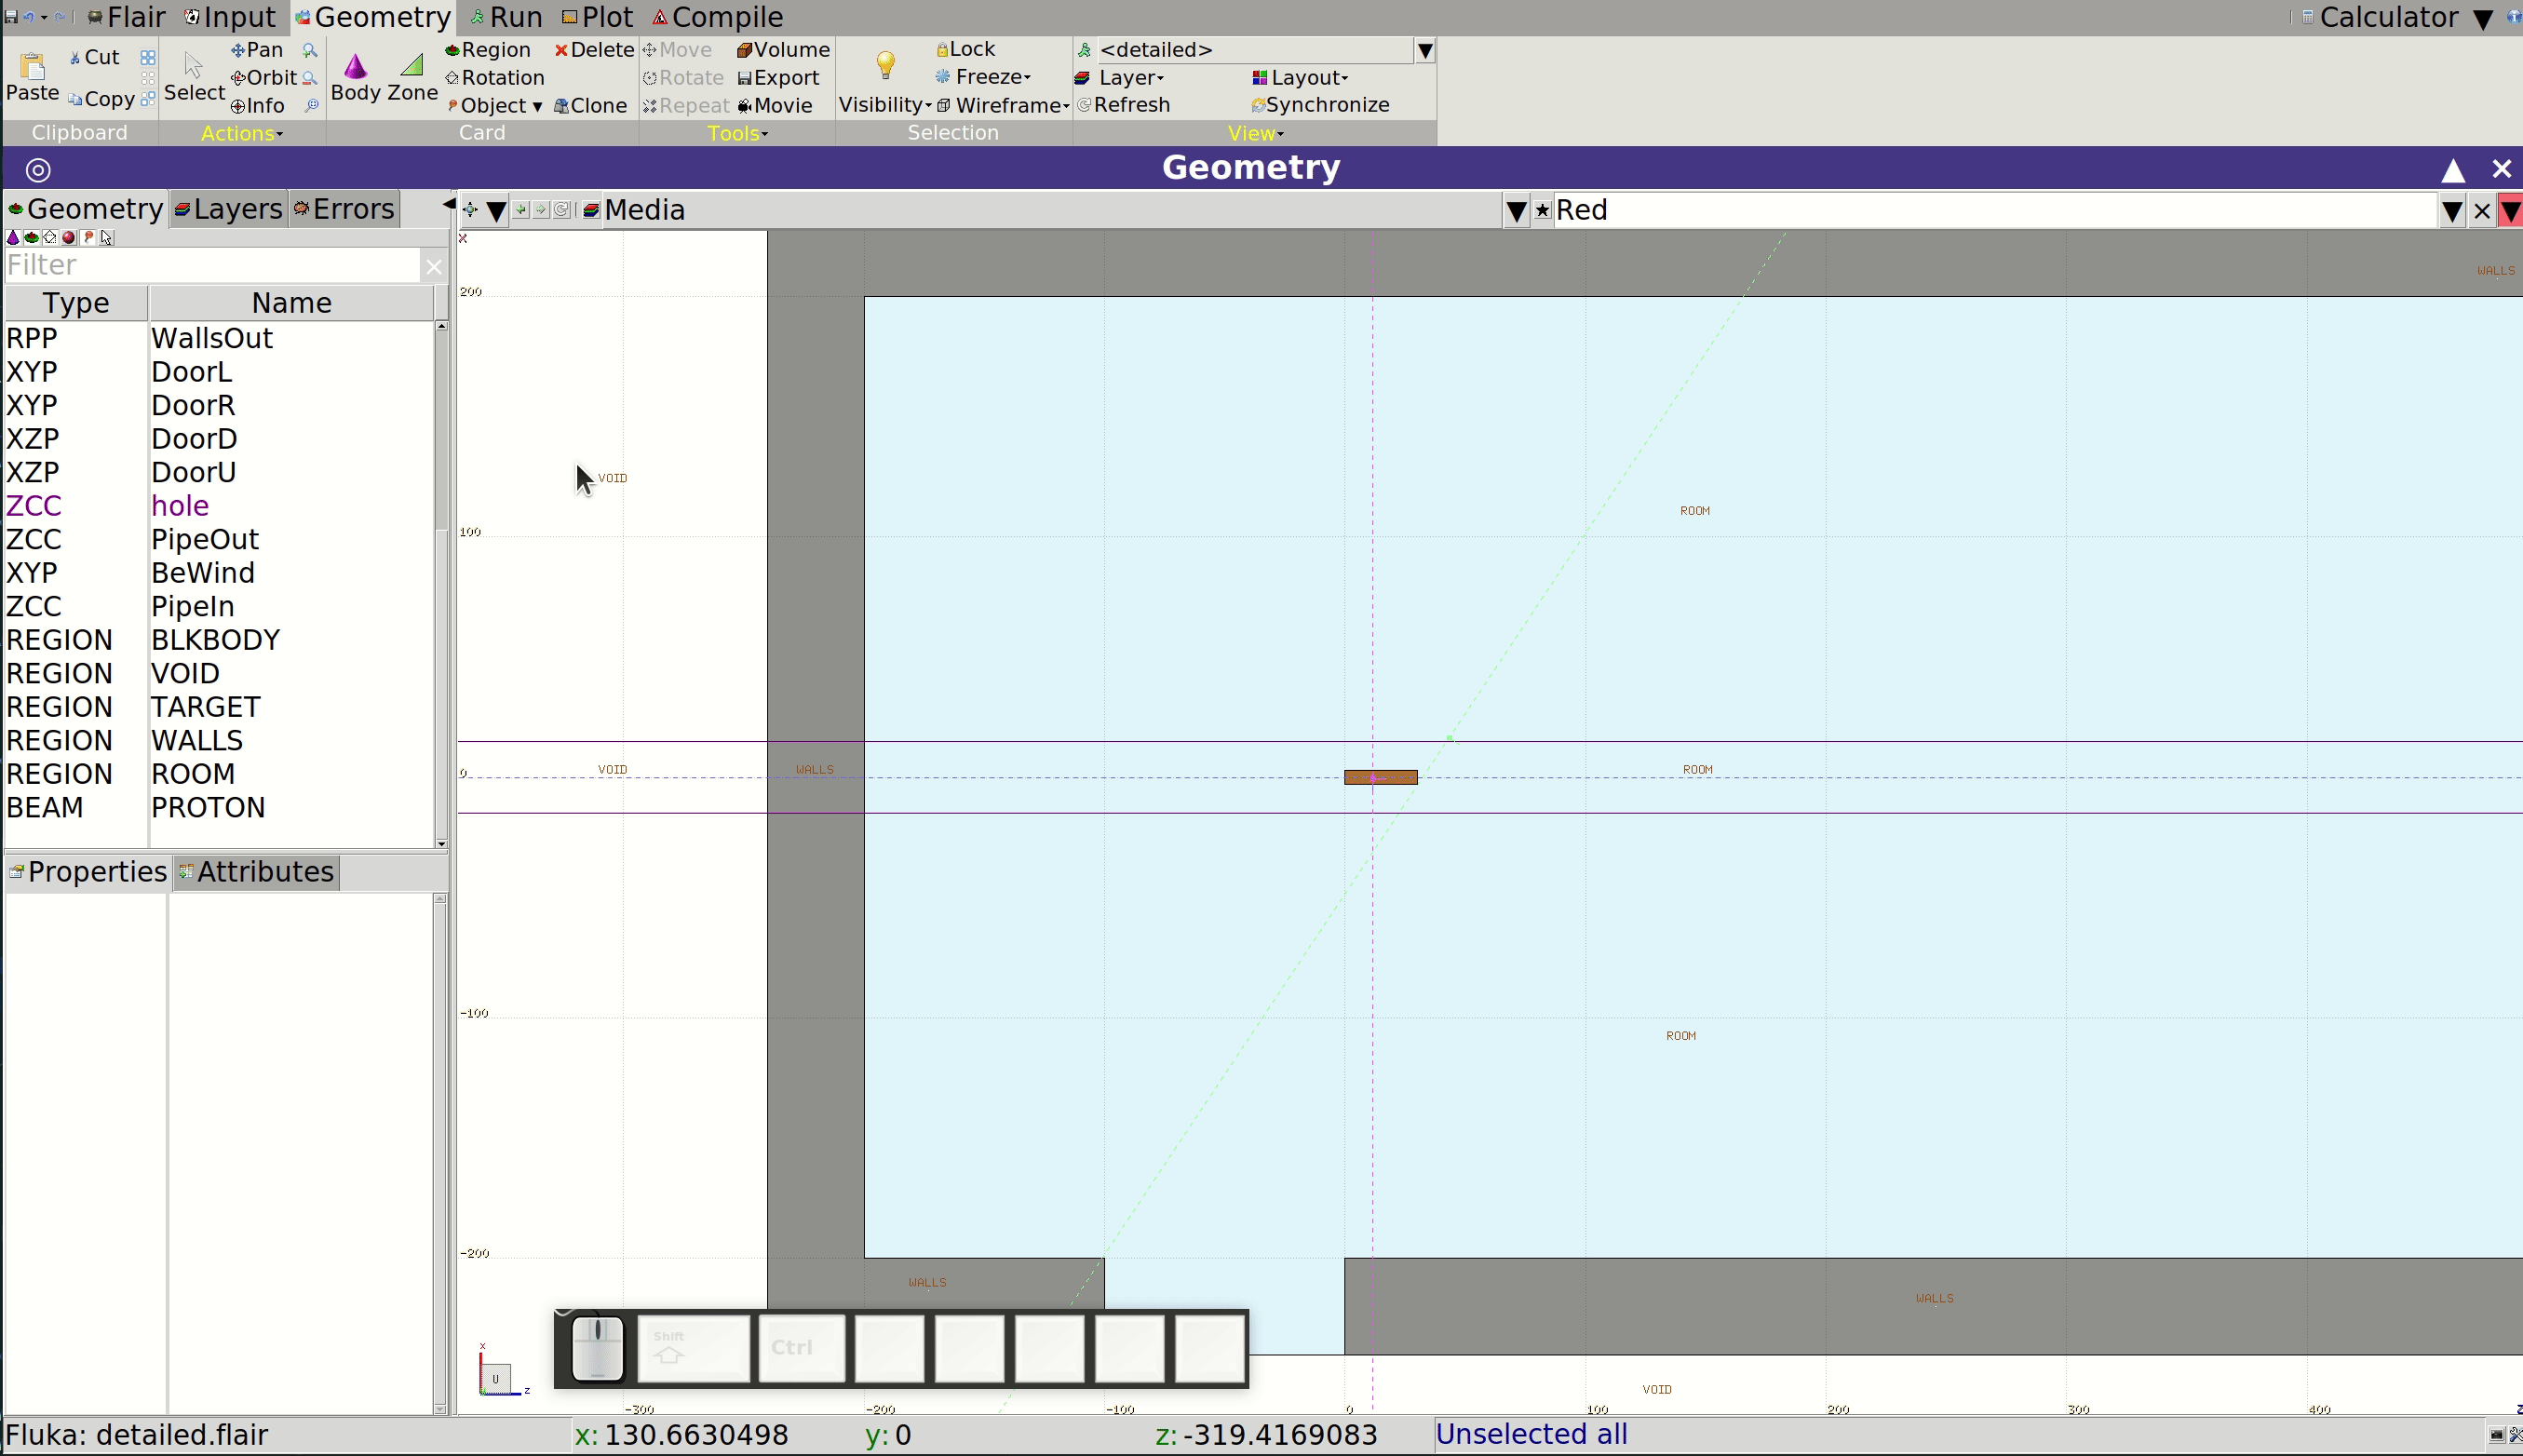Viewport: 2523px width, 1456px height.
Task: Add a Region card
Action: coord(488,50)
